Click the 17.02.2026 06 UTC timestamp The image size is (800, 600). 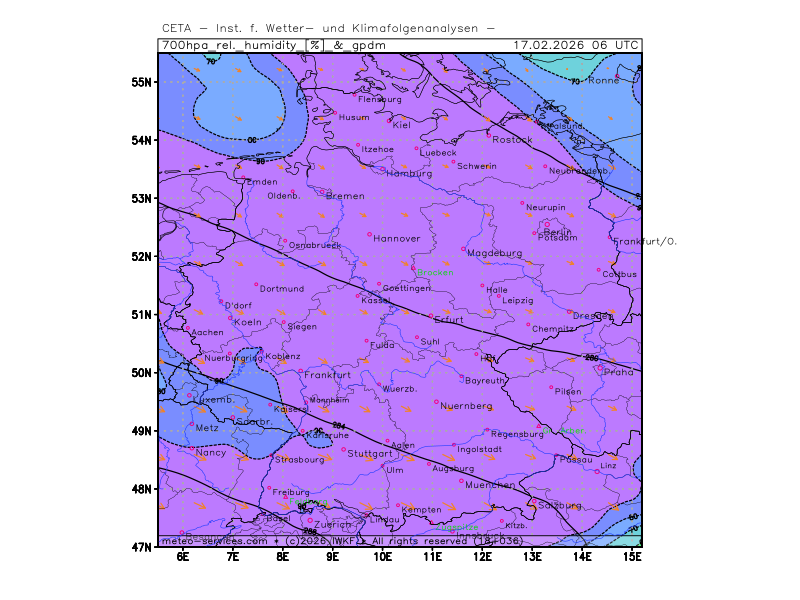coord(576,45)
